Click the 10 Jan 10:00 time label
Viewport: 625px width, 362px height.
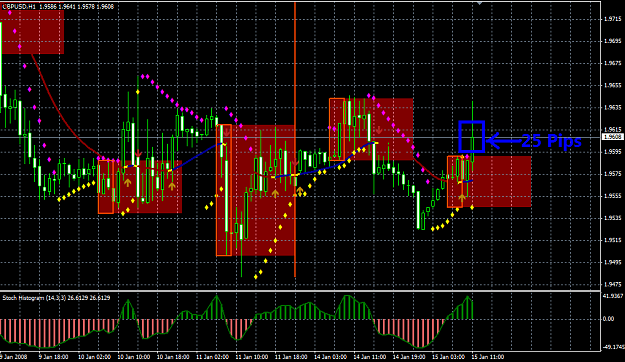tap(134, 356)
